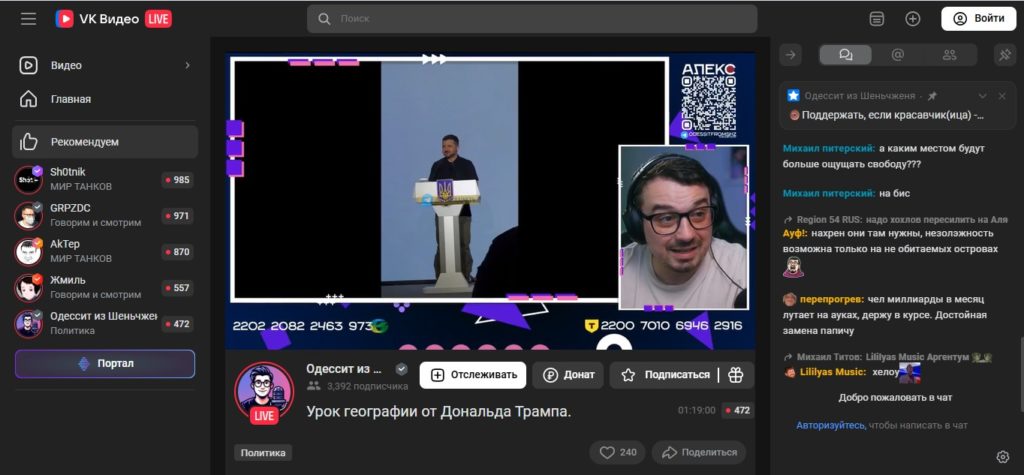Collapse chat with arrow icon
Image resolution: width=1024 pixels, height=475 pixels.
(x=790, y=55)
